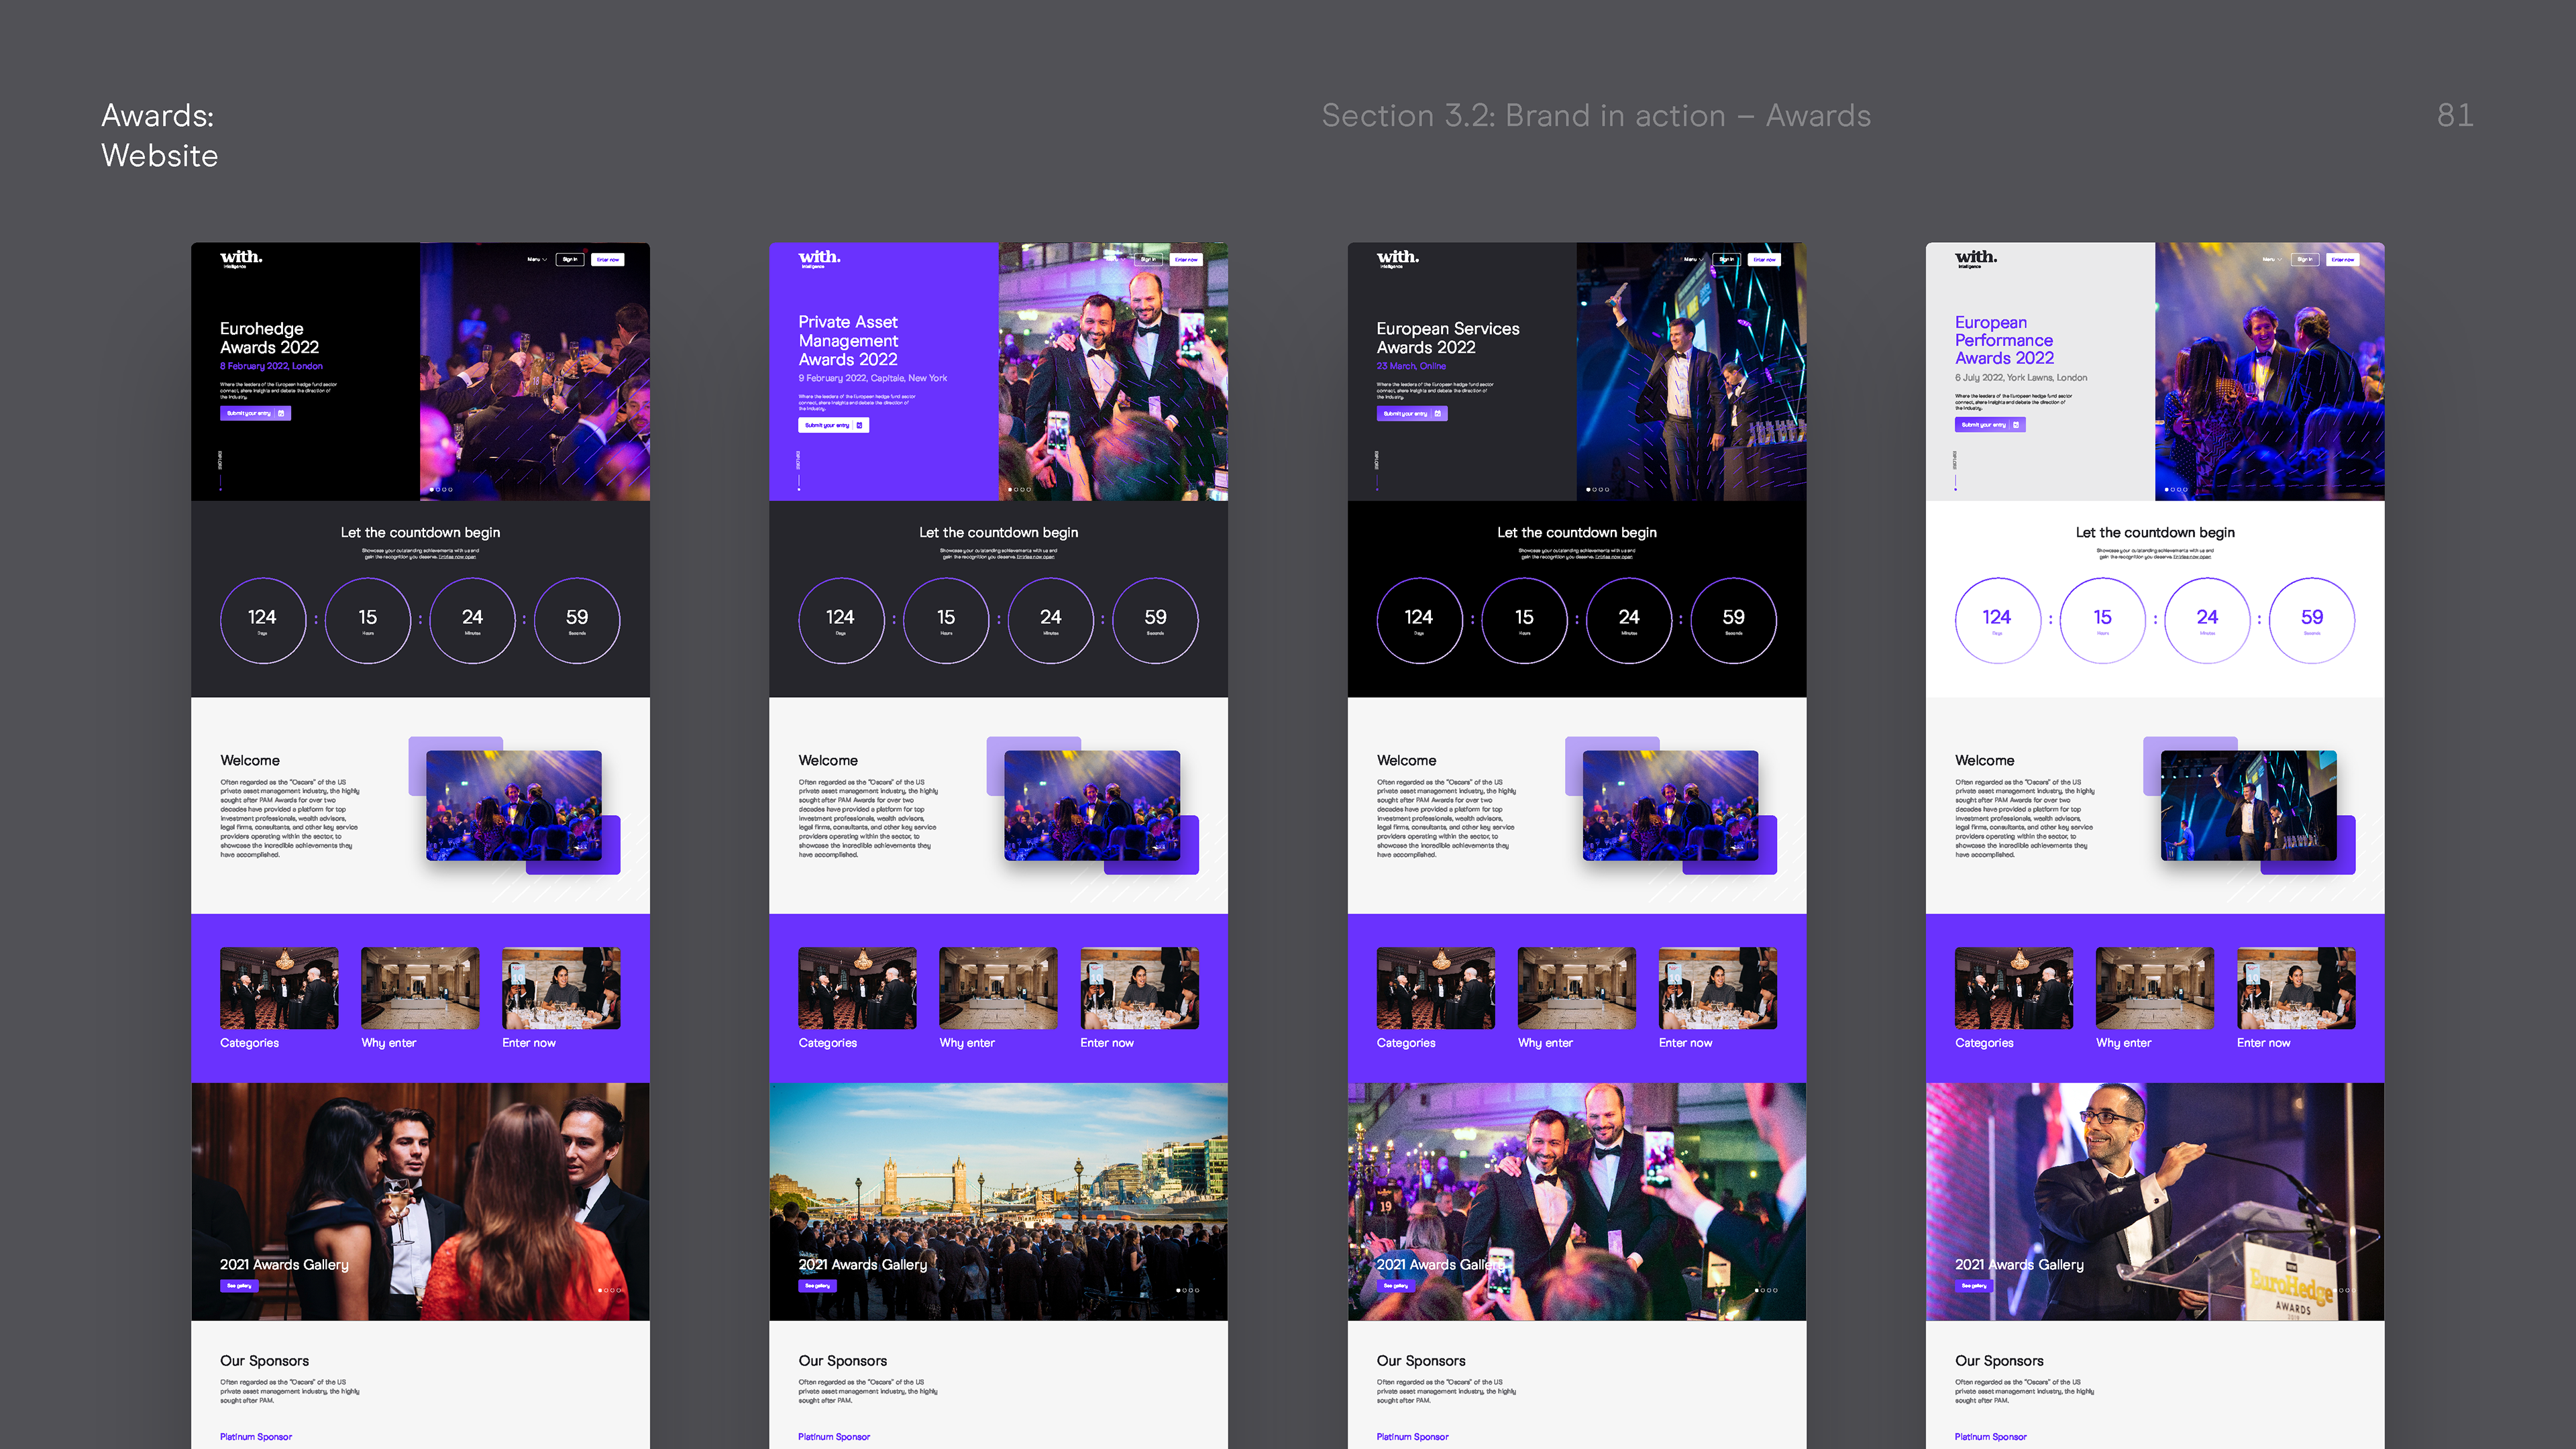Open Categories thumbnail on Eurohedge page
Image resolution: width=2576 pixels, height=1449 pixels.
click(x=279, y=988)
